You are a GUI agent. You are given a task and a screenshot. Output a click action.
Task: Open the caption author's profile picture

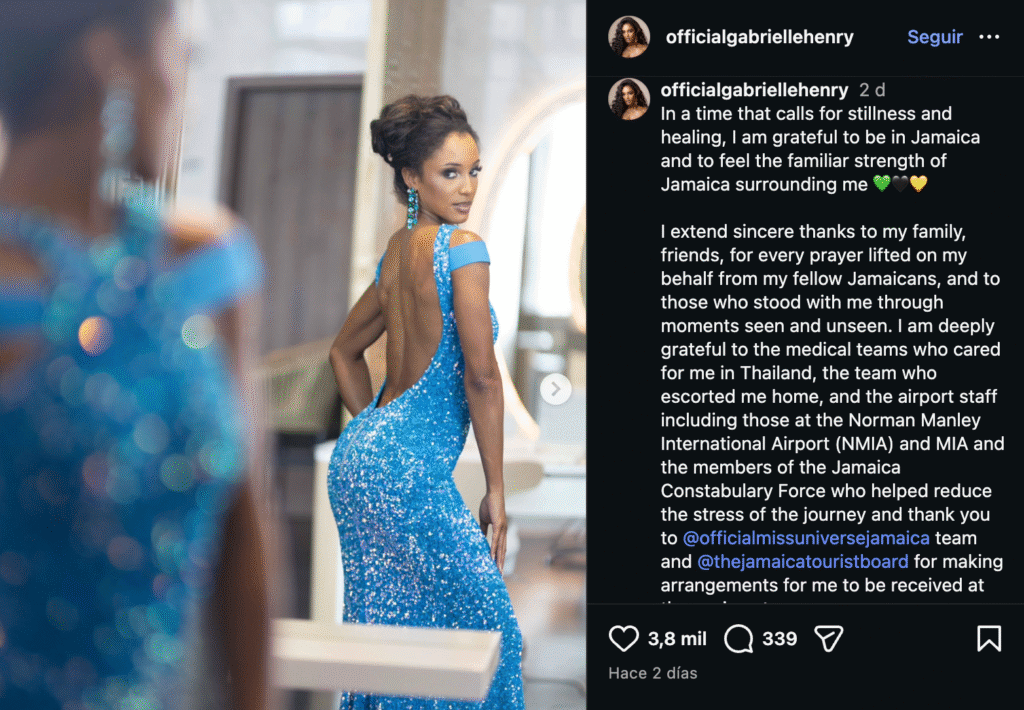629,99
